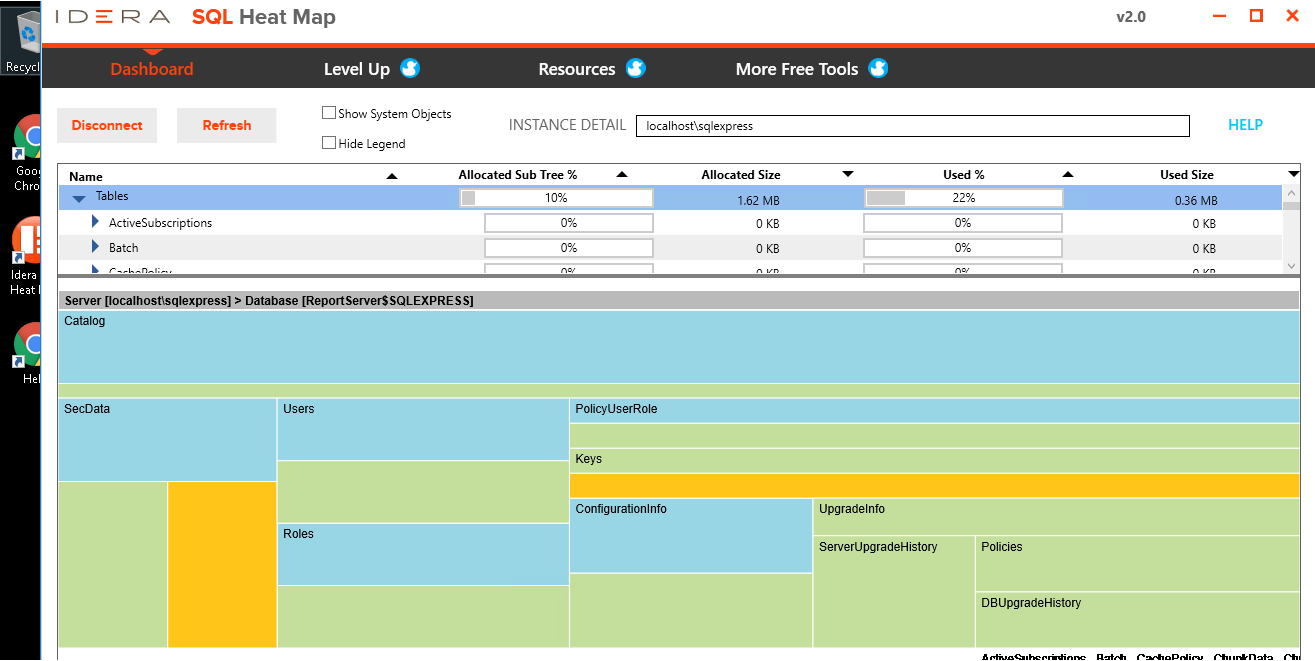Collapse the Tables tree node

coord(79,197)
